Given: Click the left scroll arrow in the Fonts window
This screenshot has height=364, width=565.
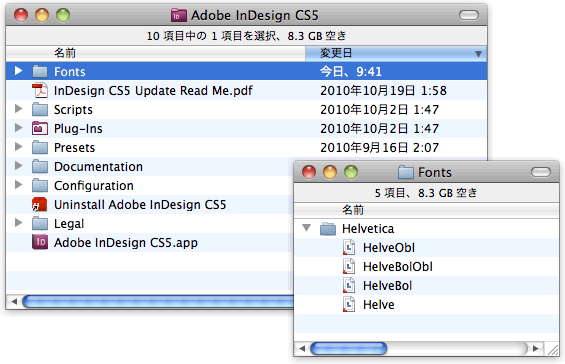Looking at the screenshot, I should 302,349.
